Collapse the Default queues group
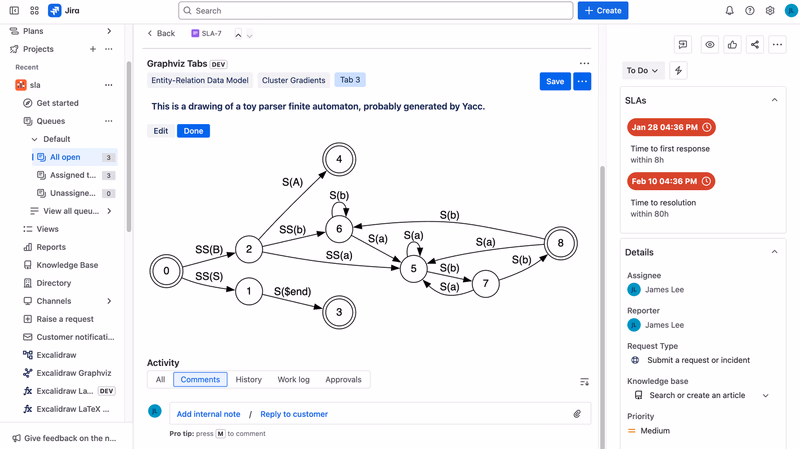 pos(35,139)
